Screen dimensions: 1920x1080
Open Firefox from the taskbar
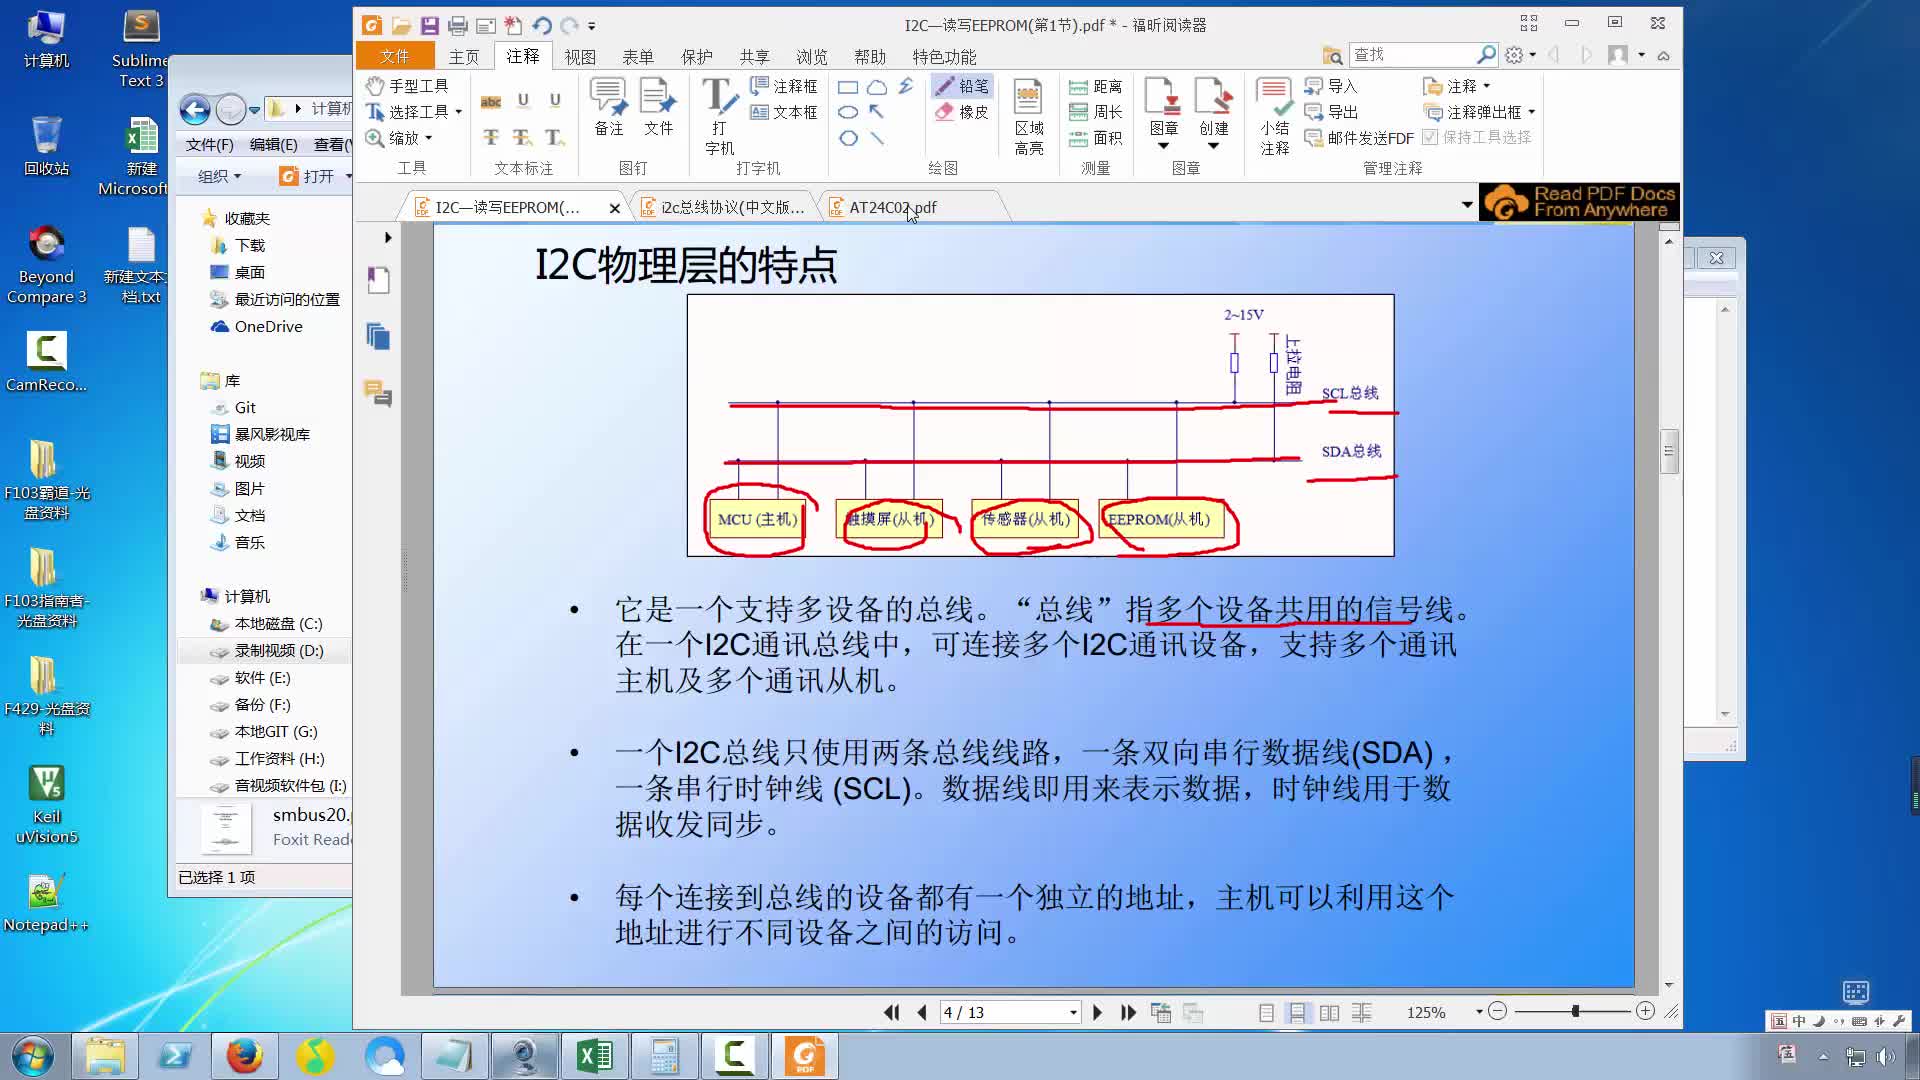[244, 1056]
